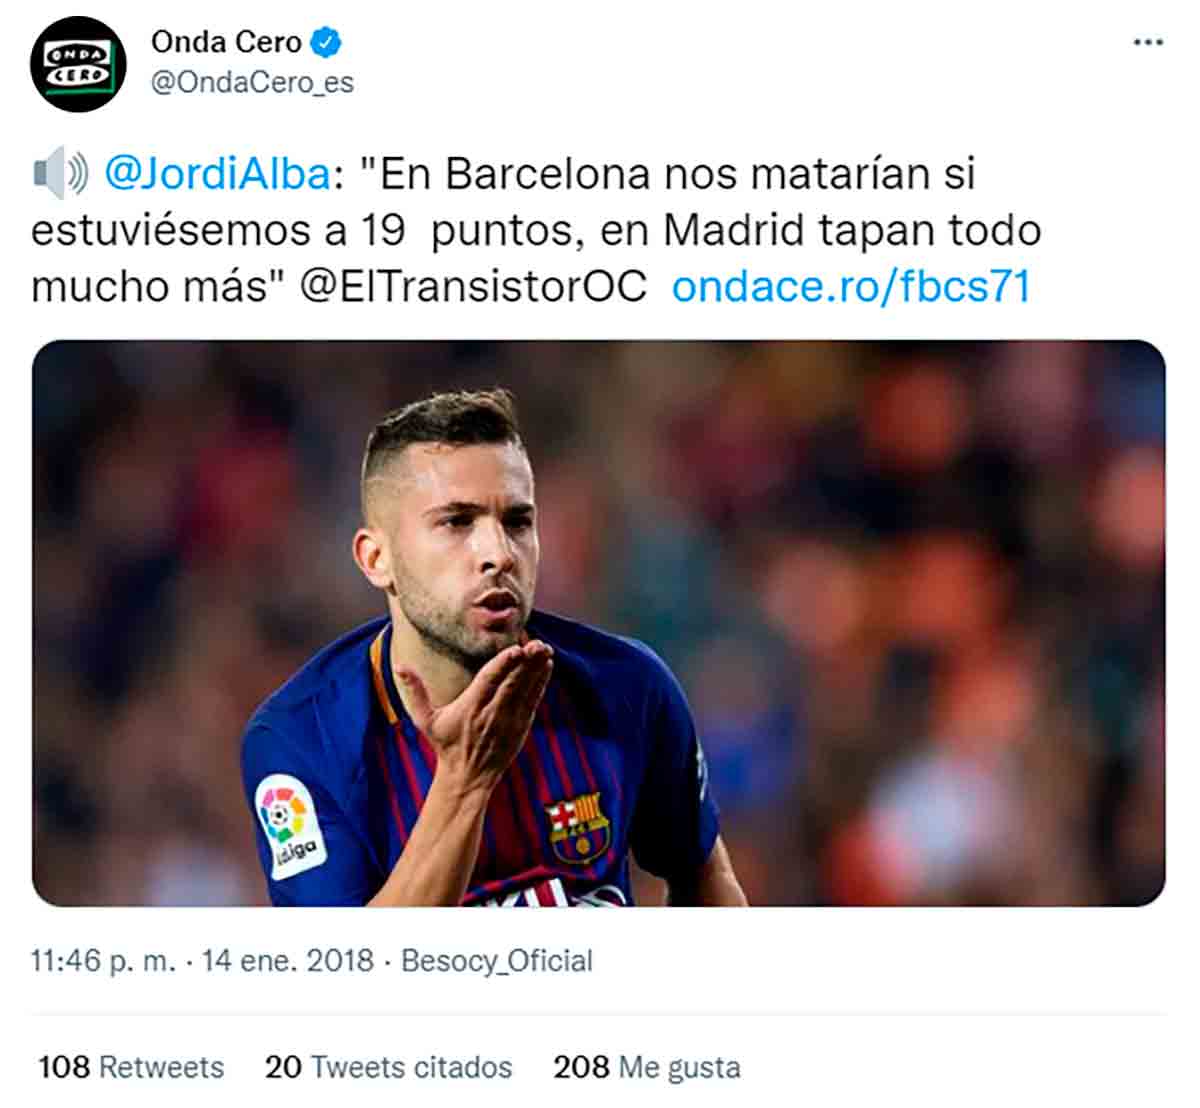Show the 20 Tweets citados
The height and width of the screenshot is (1108, 1200).
coord(388,1067)
